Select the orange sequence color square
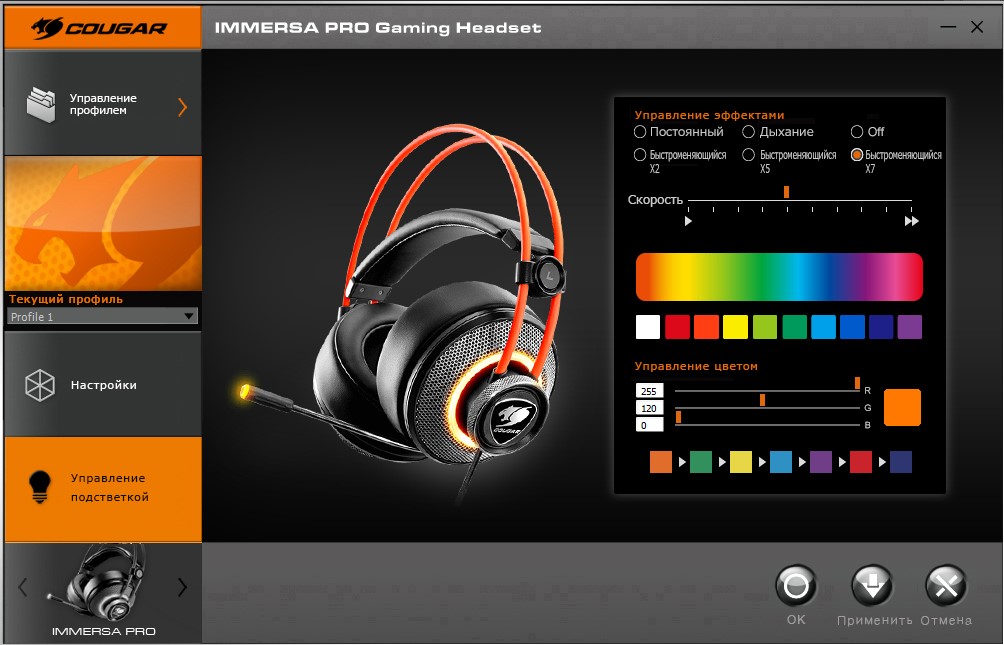 tap(661, 462)
